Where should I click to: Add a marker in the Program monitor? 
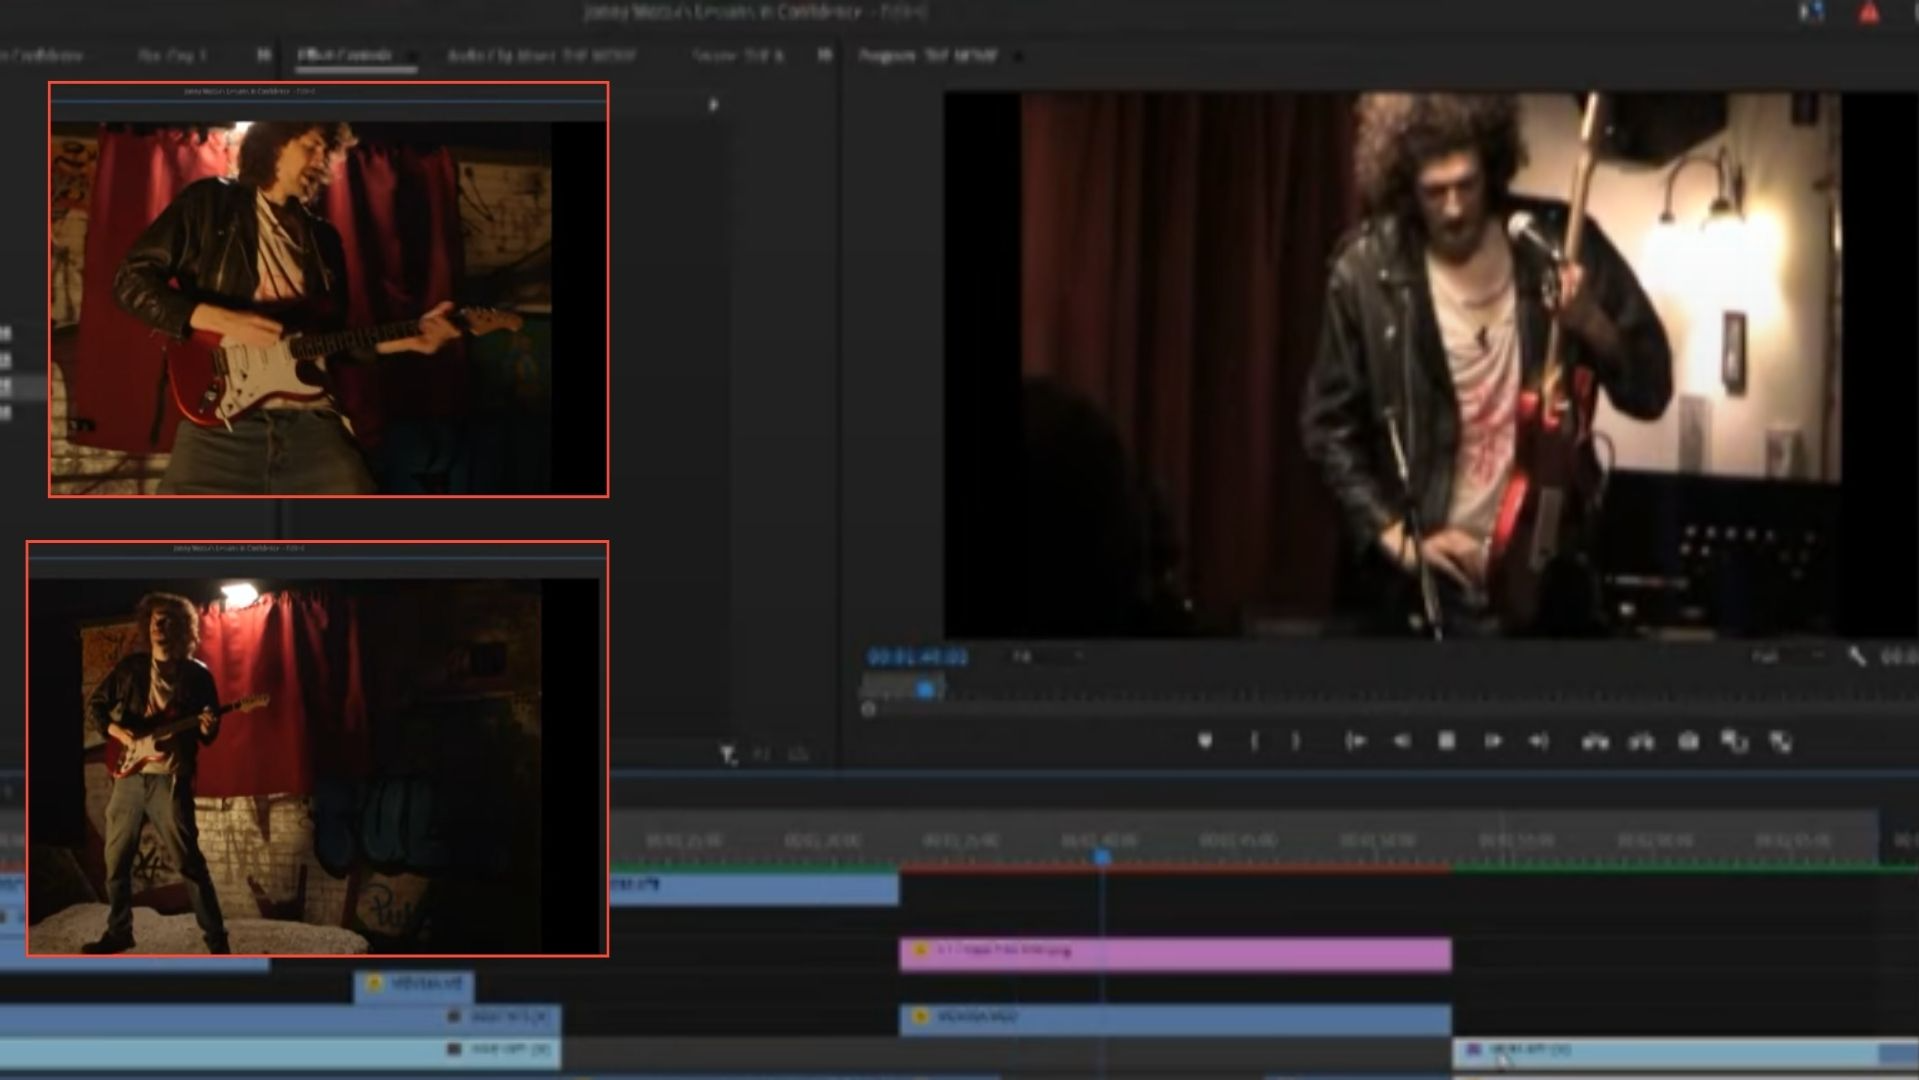(x=1205, y=741)
